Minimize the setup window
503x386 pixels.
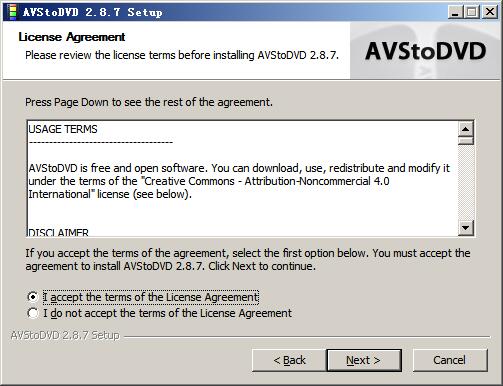455,12
